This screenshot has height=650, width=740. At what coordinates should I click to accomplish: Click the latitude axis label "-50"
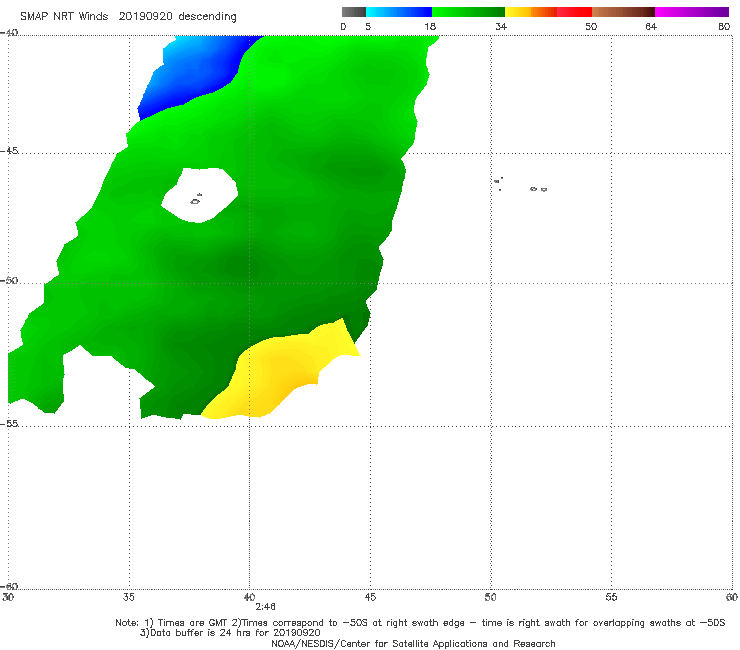click(x=9, y=280)
